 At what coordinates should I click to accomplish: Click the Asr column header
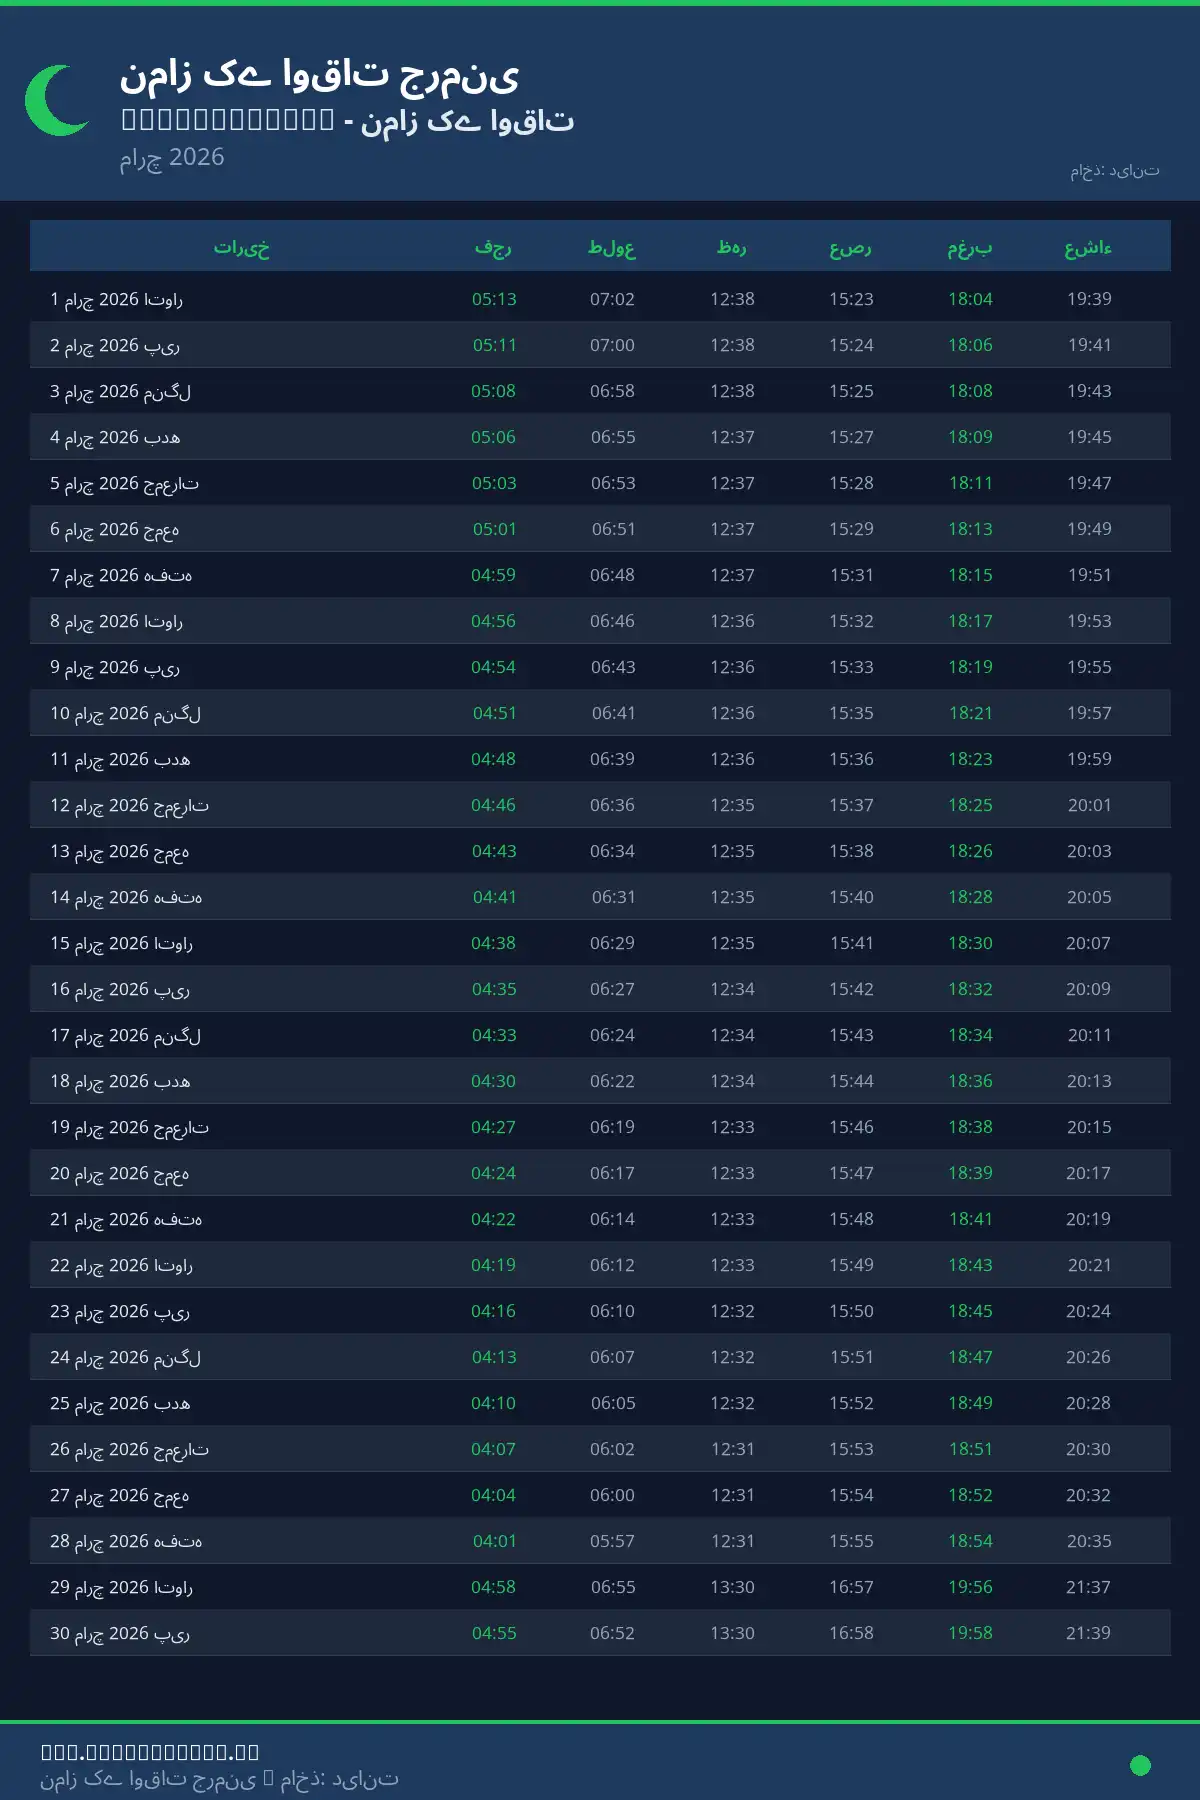tap(851, 247)
